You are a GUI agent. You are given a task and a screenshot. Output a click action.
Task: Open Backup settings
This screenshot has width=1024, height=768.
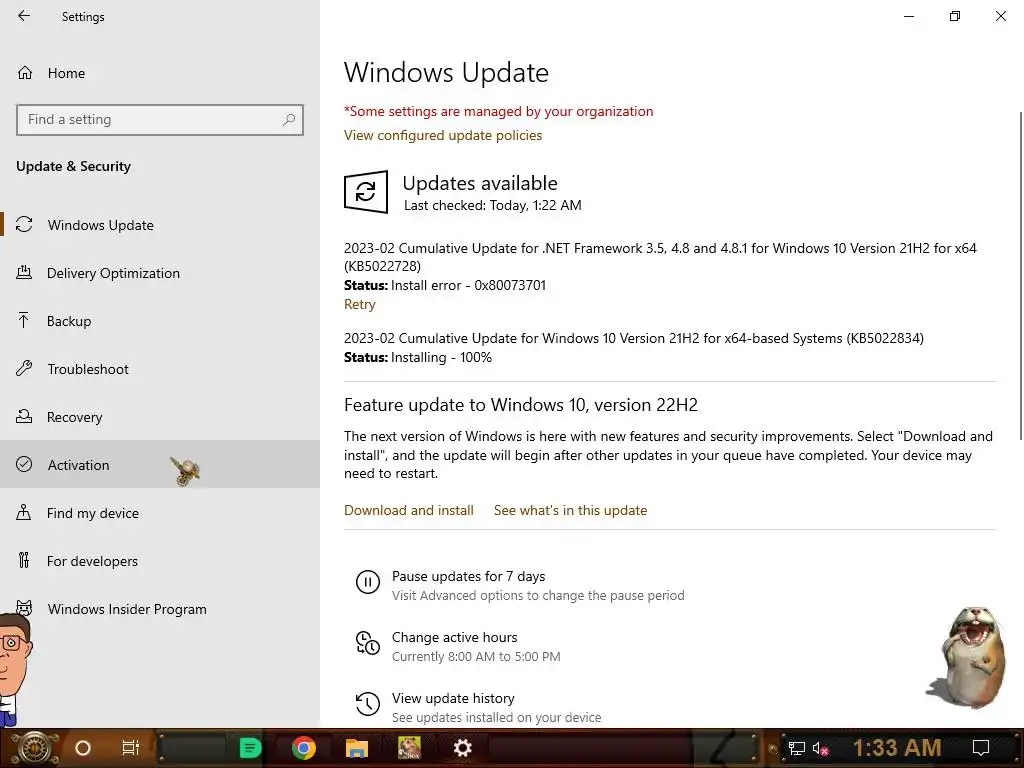[160, 321]
